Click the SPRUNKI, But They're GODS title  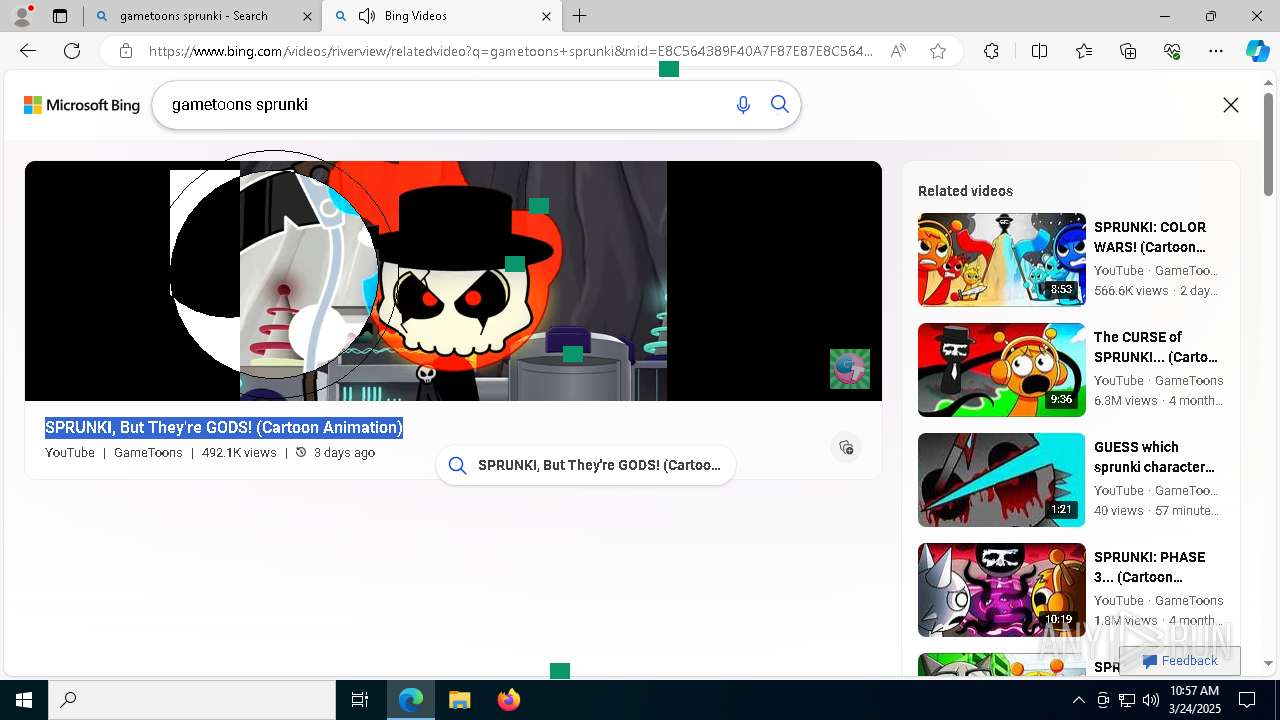point(224,427)
